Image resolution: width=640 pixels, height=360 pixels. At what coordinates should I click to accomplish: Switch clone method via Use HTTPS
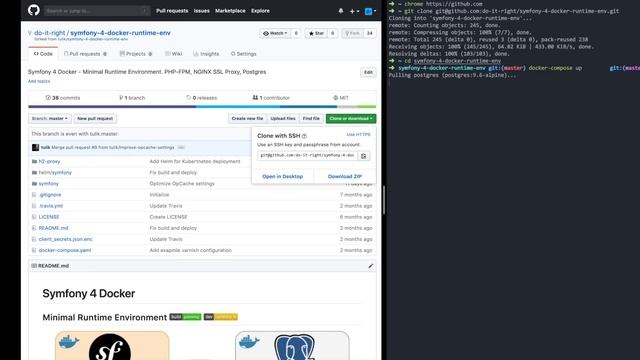point(358,135)
